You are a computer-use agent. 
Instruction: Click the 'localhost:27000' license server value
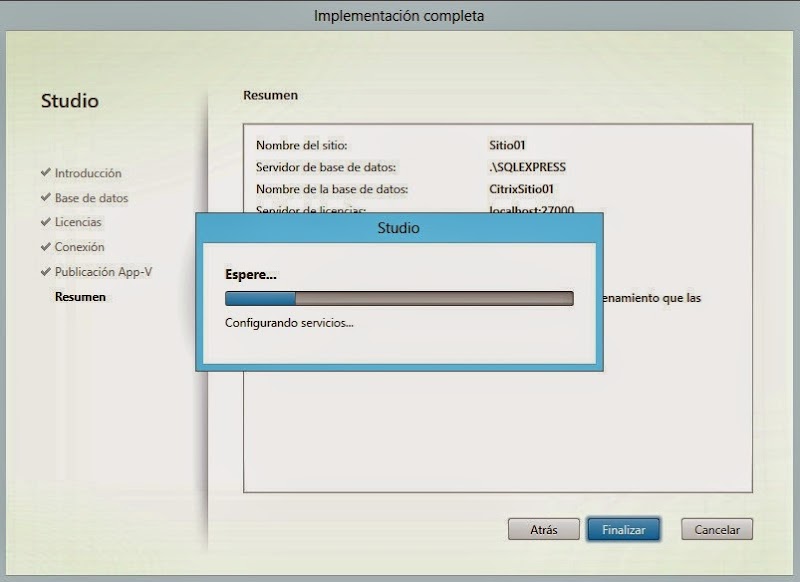tap(532, 209)
